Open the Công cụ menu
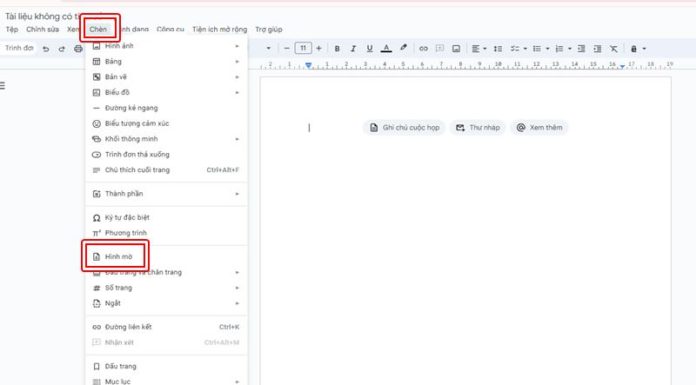Screen dimensions: 696x385 [170, 29]
